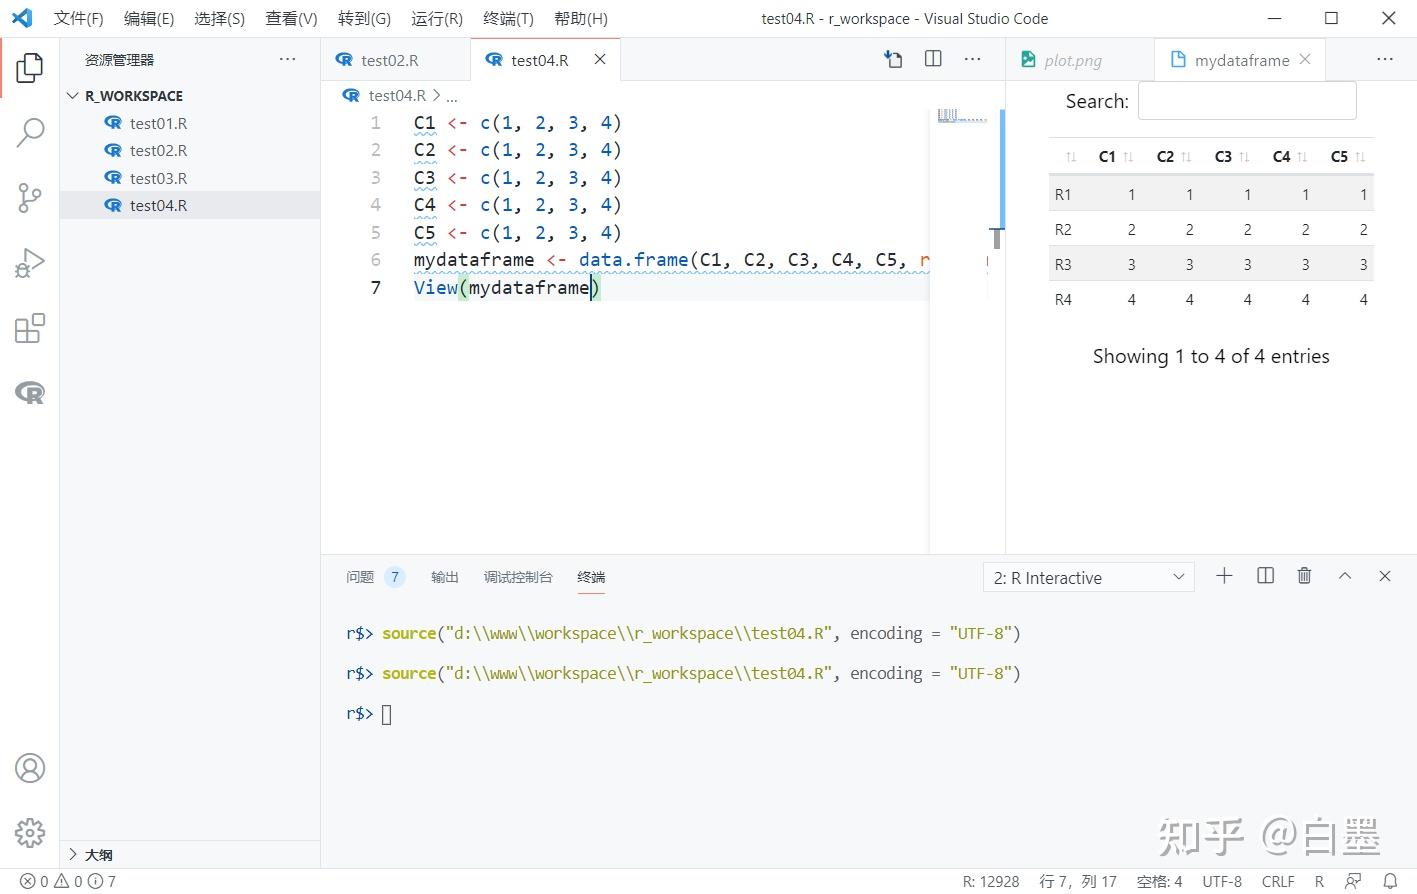Toggle panel maximize with the chevron icon
Image resolution: width=1417 pixels, height=894 pixels.
[1344, 576]
